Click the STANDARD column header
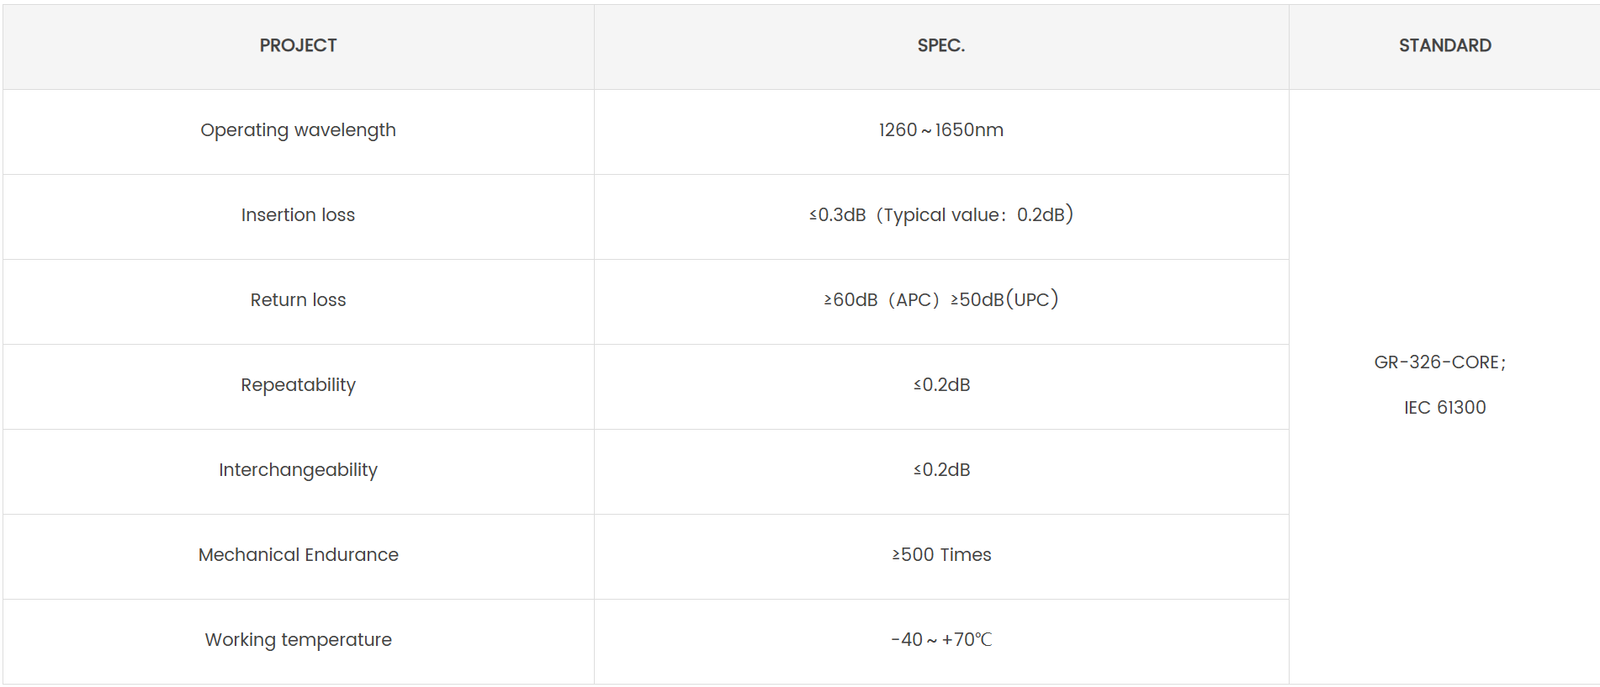 (x=1444, y=46)
